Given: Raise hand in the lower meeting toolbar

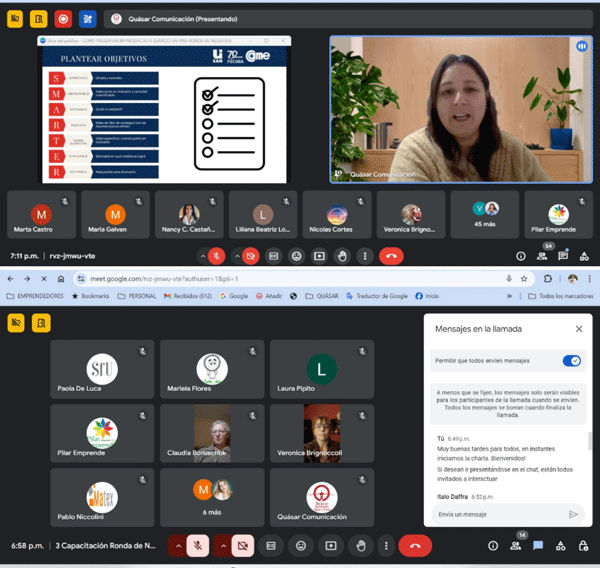Looking at the screenshot, I should click(x=360, y=546).
